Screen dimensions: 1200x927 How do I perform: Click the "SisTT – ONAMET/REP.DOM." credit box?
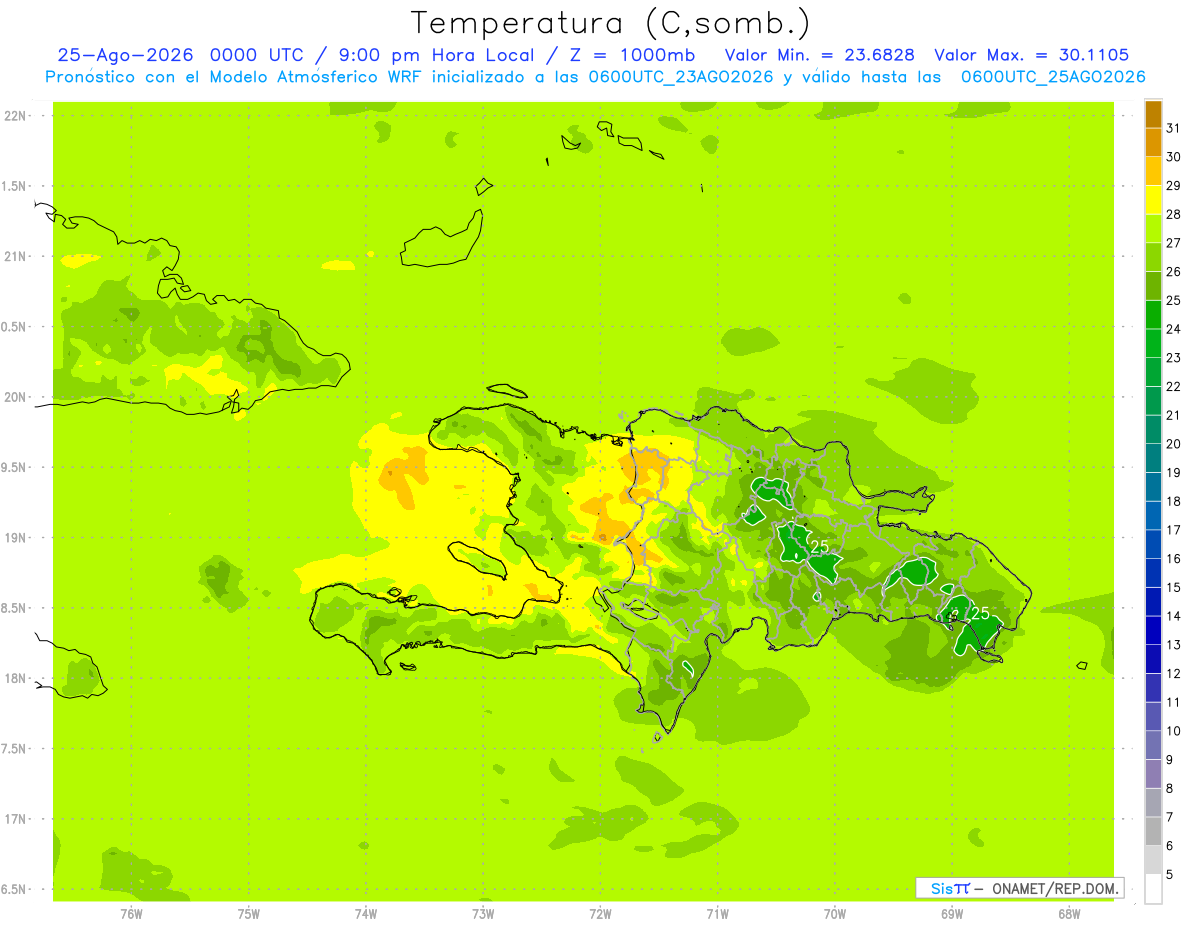click(x=1019, y=888)
